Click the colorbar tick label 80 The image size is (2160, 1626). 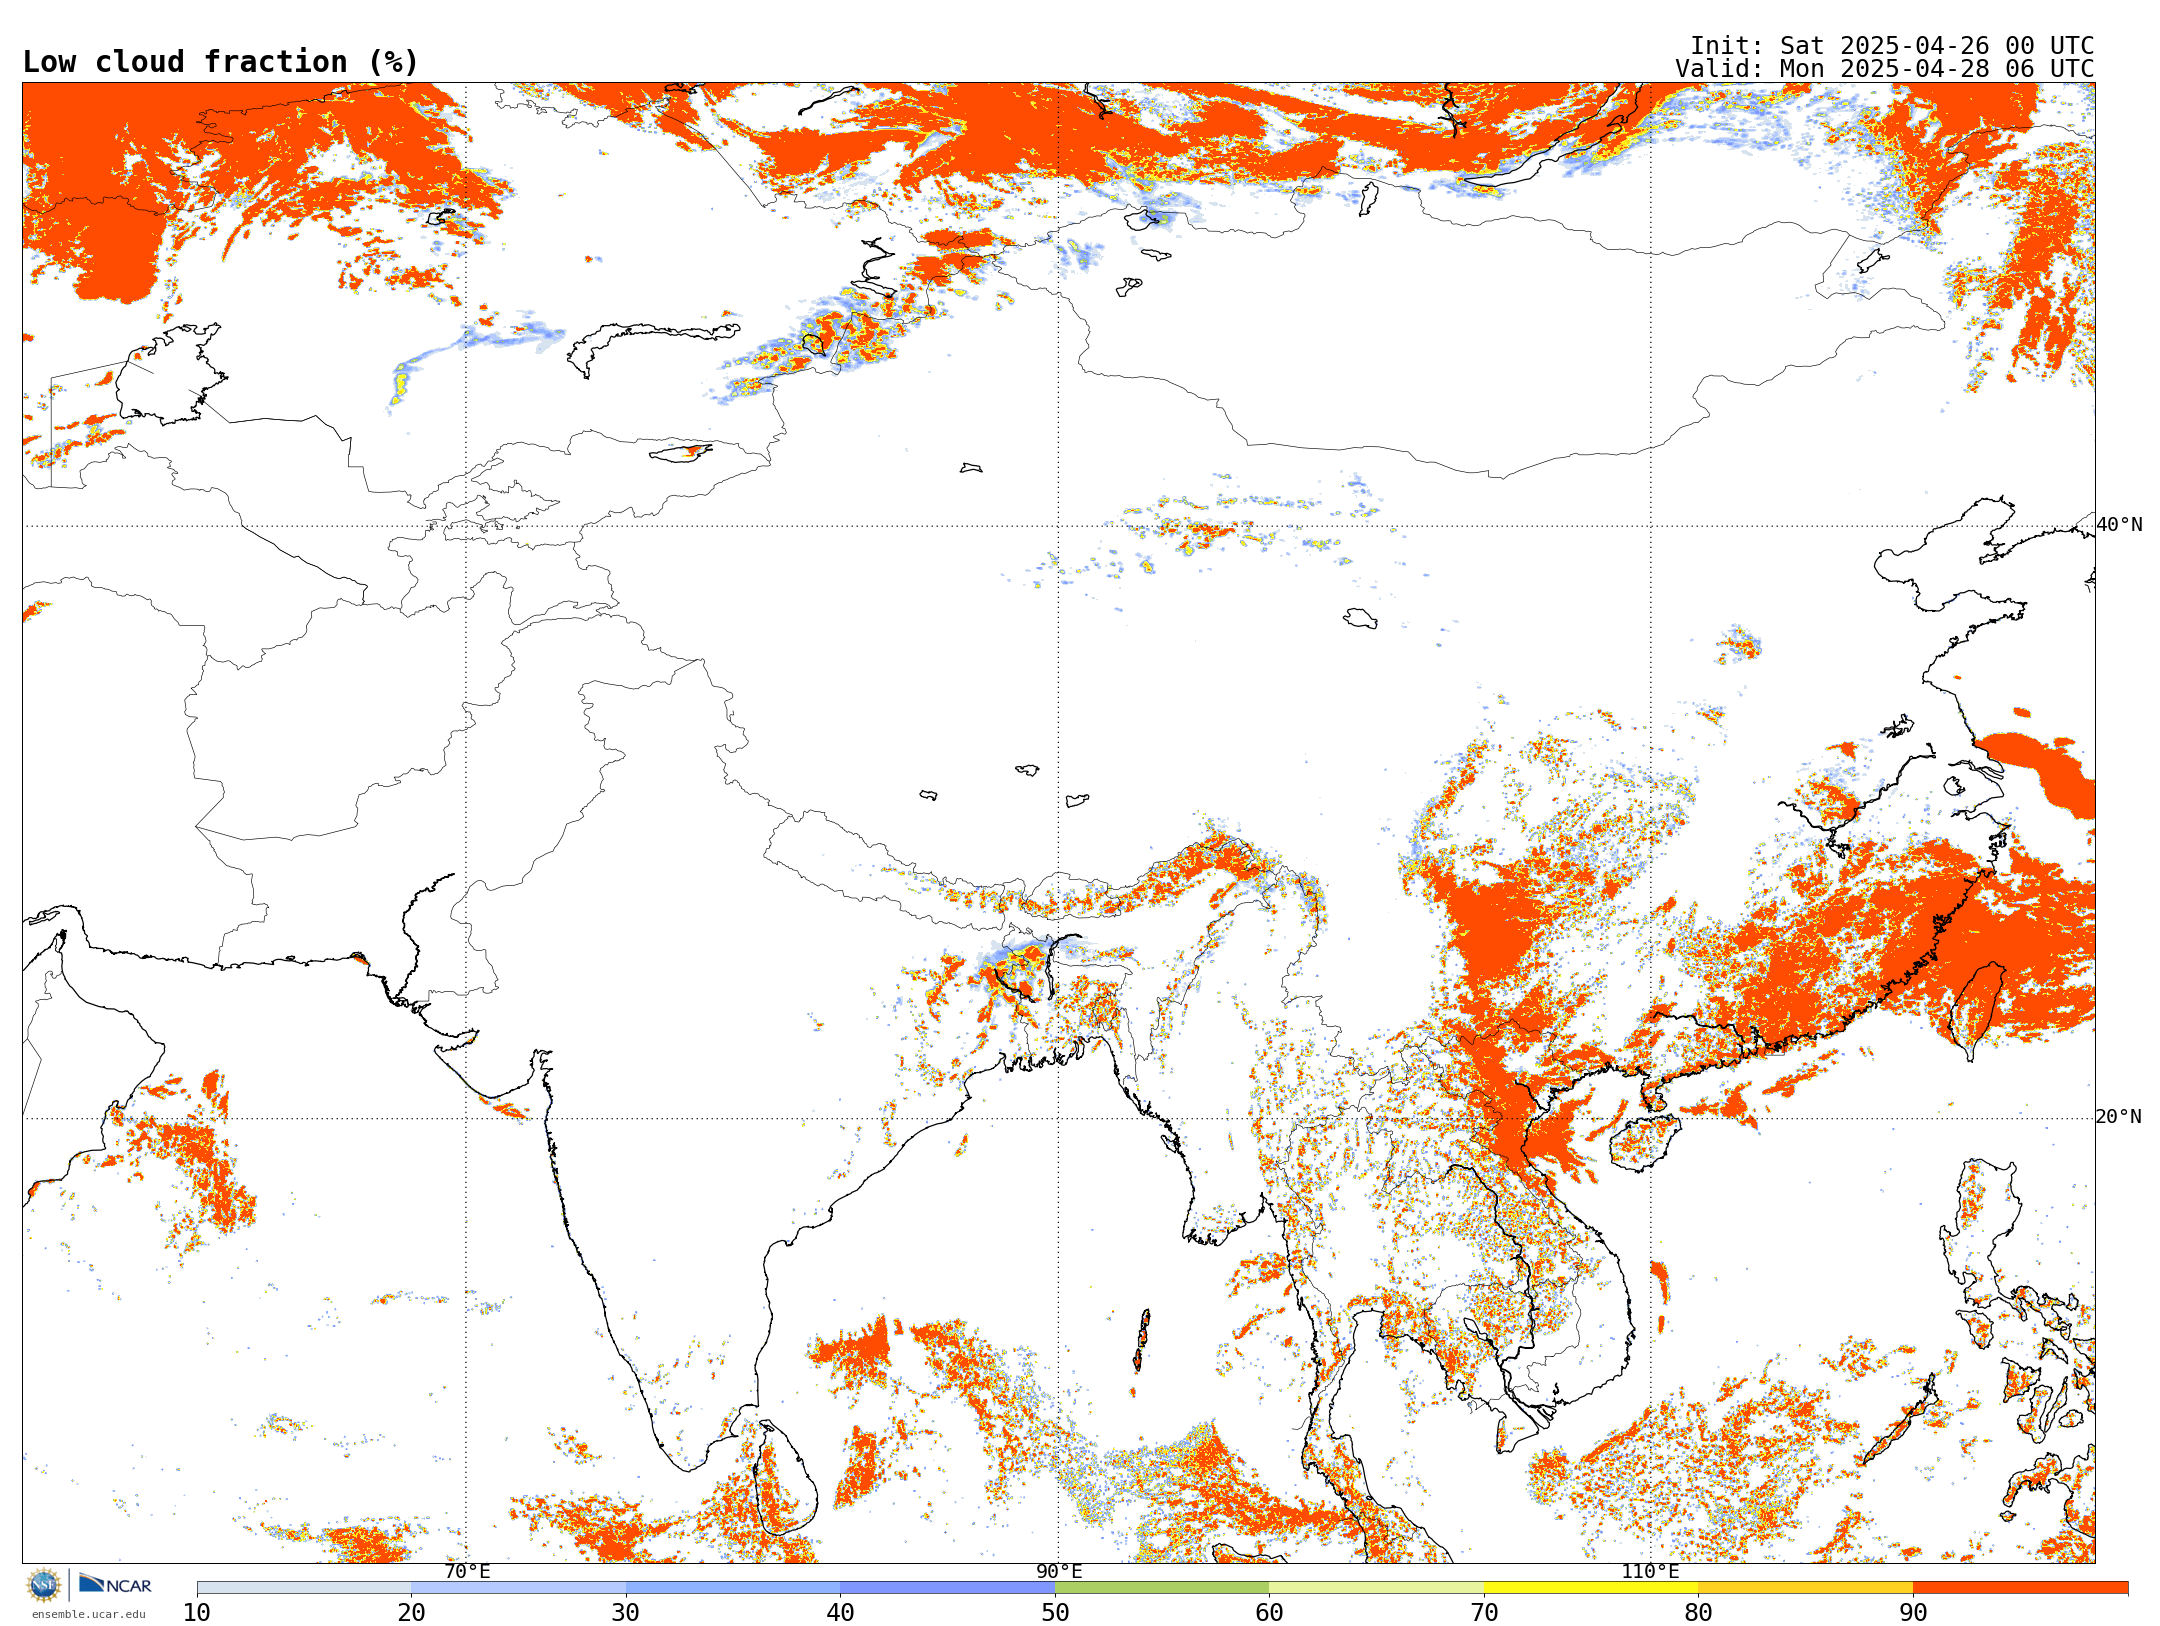point(1698,1613)
